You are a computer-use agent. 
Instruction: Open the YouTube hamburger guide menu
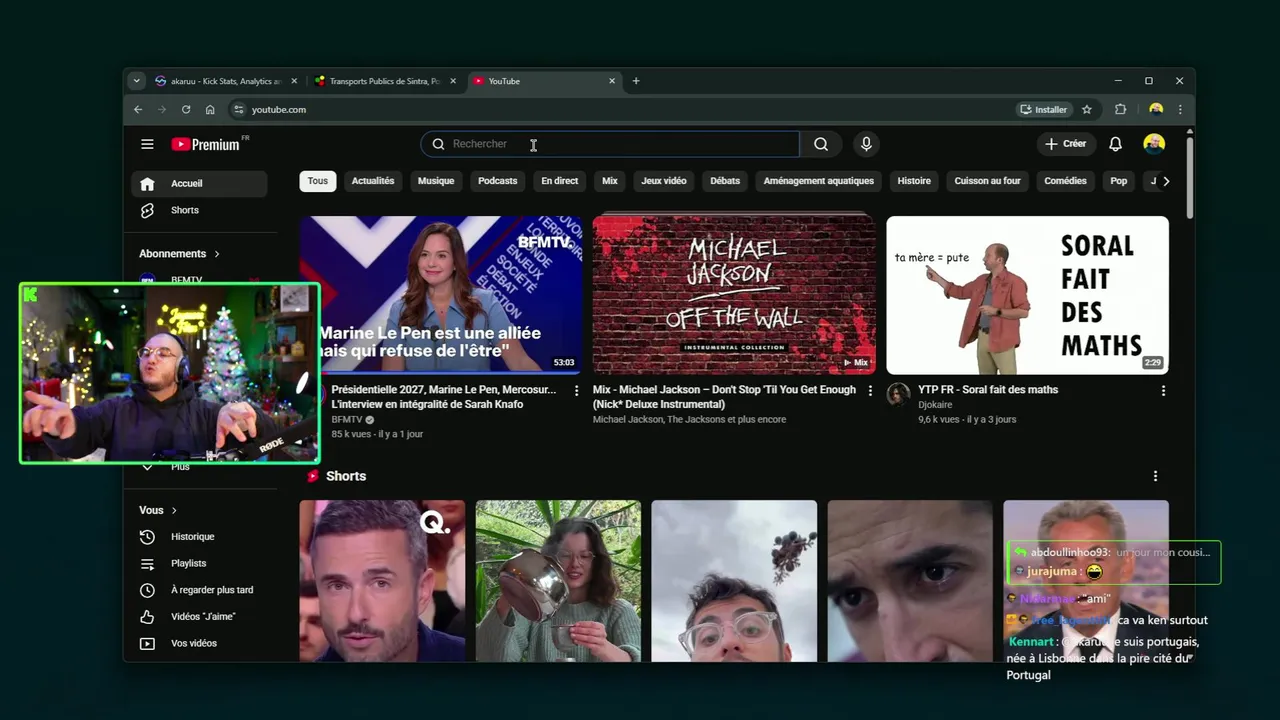(x=147, y=144)
